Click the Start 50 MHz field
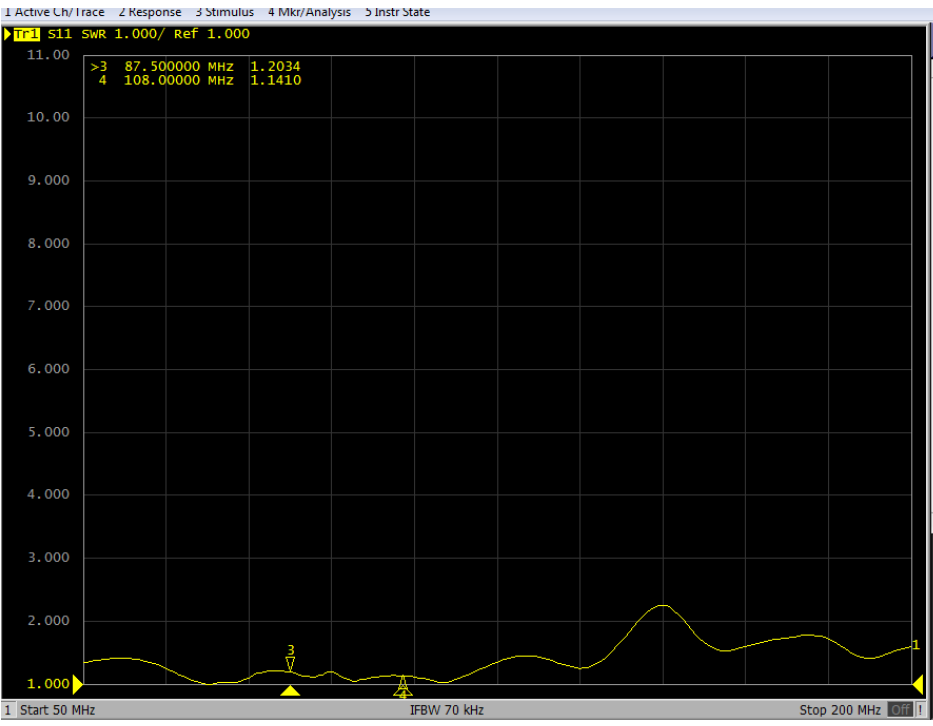Viewport: 933px width, 726px height. tap(57, 710)
